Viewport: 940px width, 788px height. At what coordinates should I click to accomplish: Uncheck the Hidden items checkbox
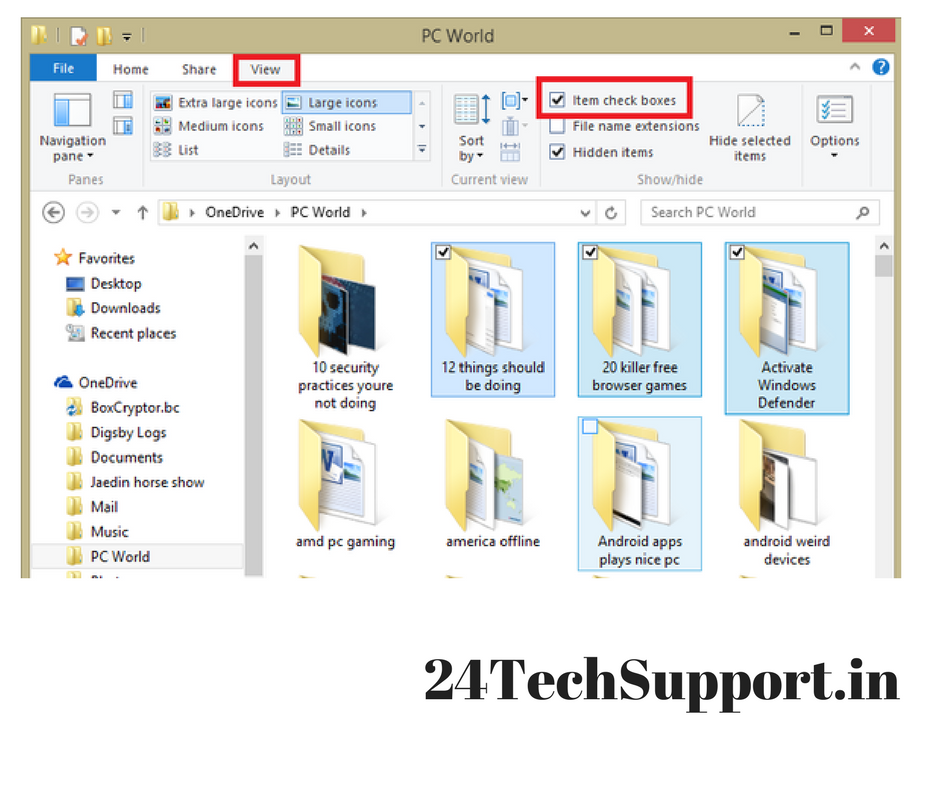(558, 152)
